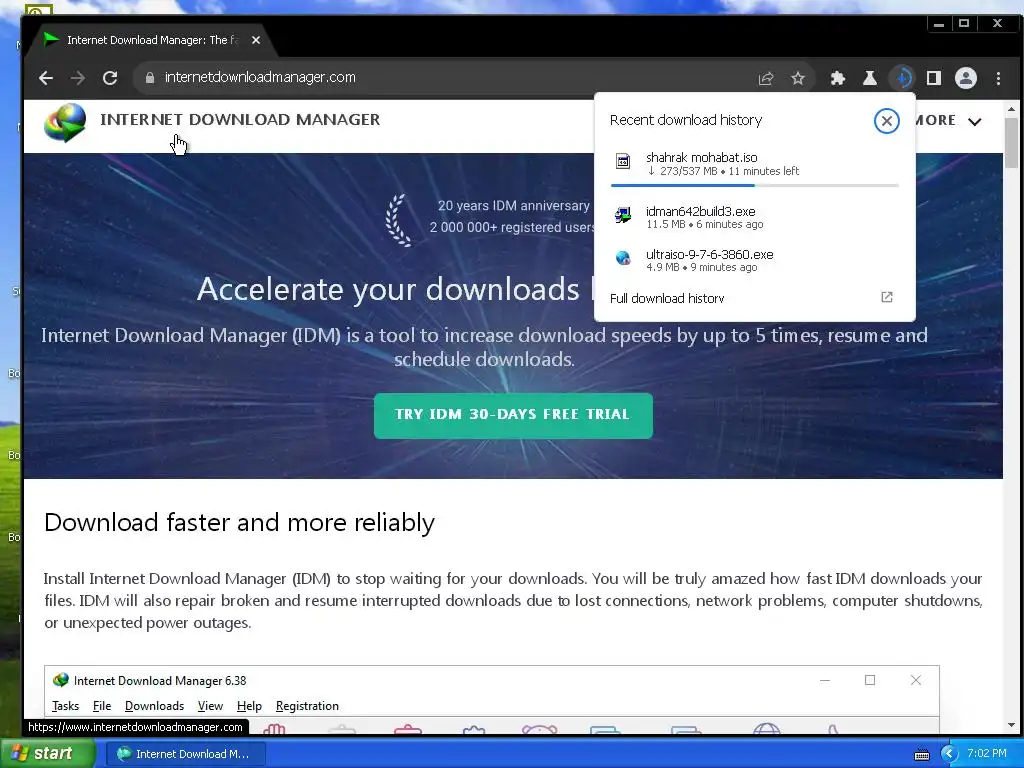Select the Internet Download Manager tab
Viewport: 1024px width, 768px height.
[x=152, y=40]
